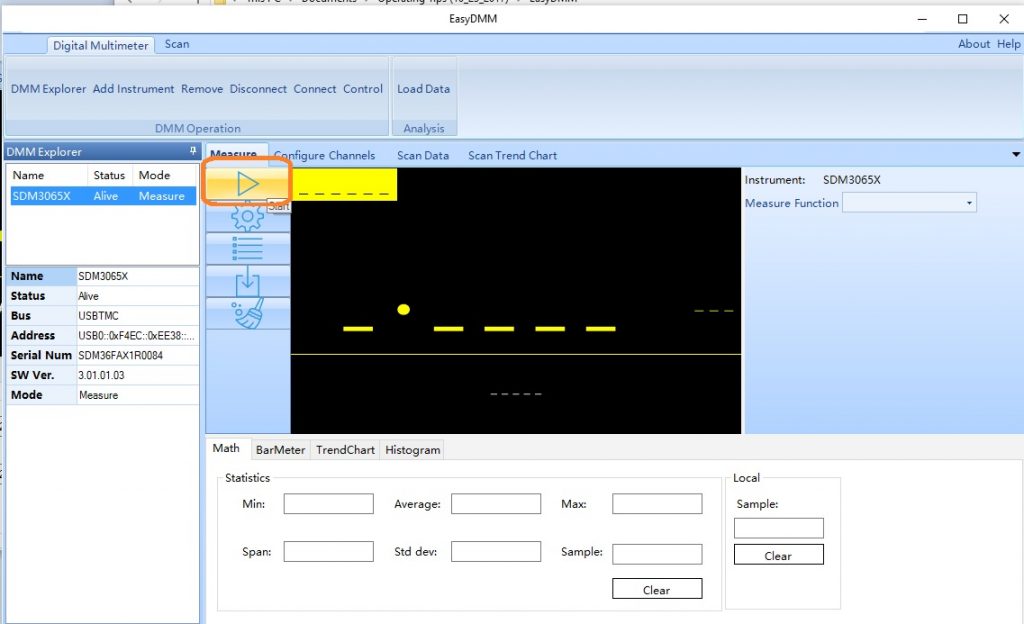The width and height of the screenshot is (1024, 624).
Task: Click the list view icon button
Action: 247,249
